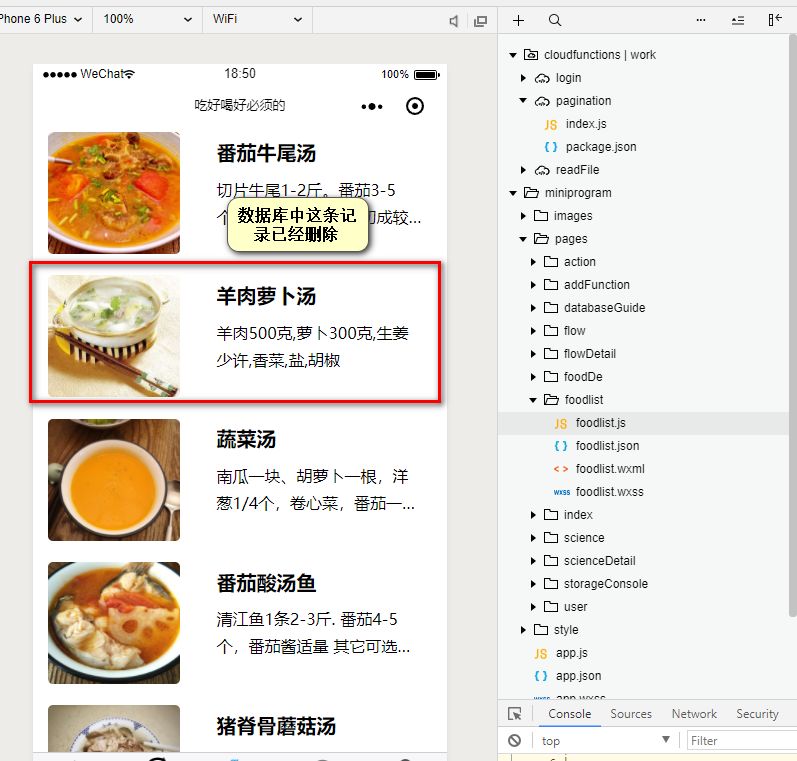Expand the style folder arrow
The width and height of the screenshot is (797, 761).
[x=523, y=630]
